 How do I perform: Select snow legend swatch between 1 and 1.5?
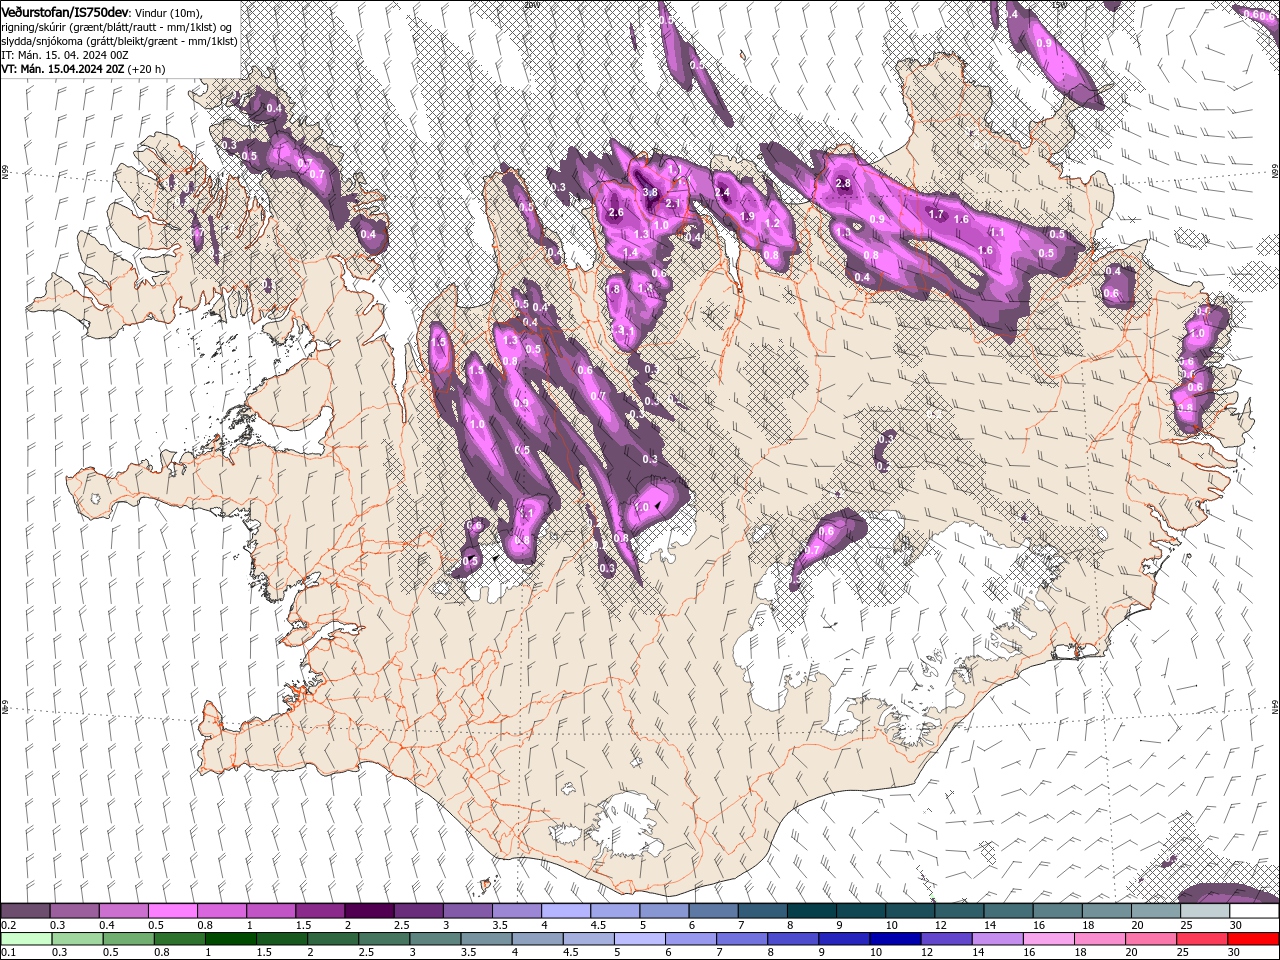point(270,911)
